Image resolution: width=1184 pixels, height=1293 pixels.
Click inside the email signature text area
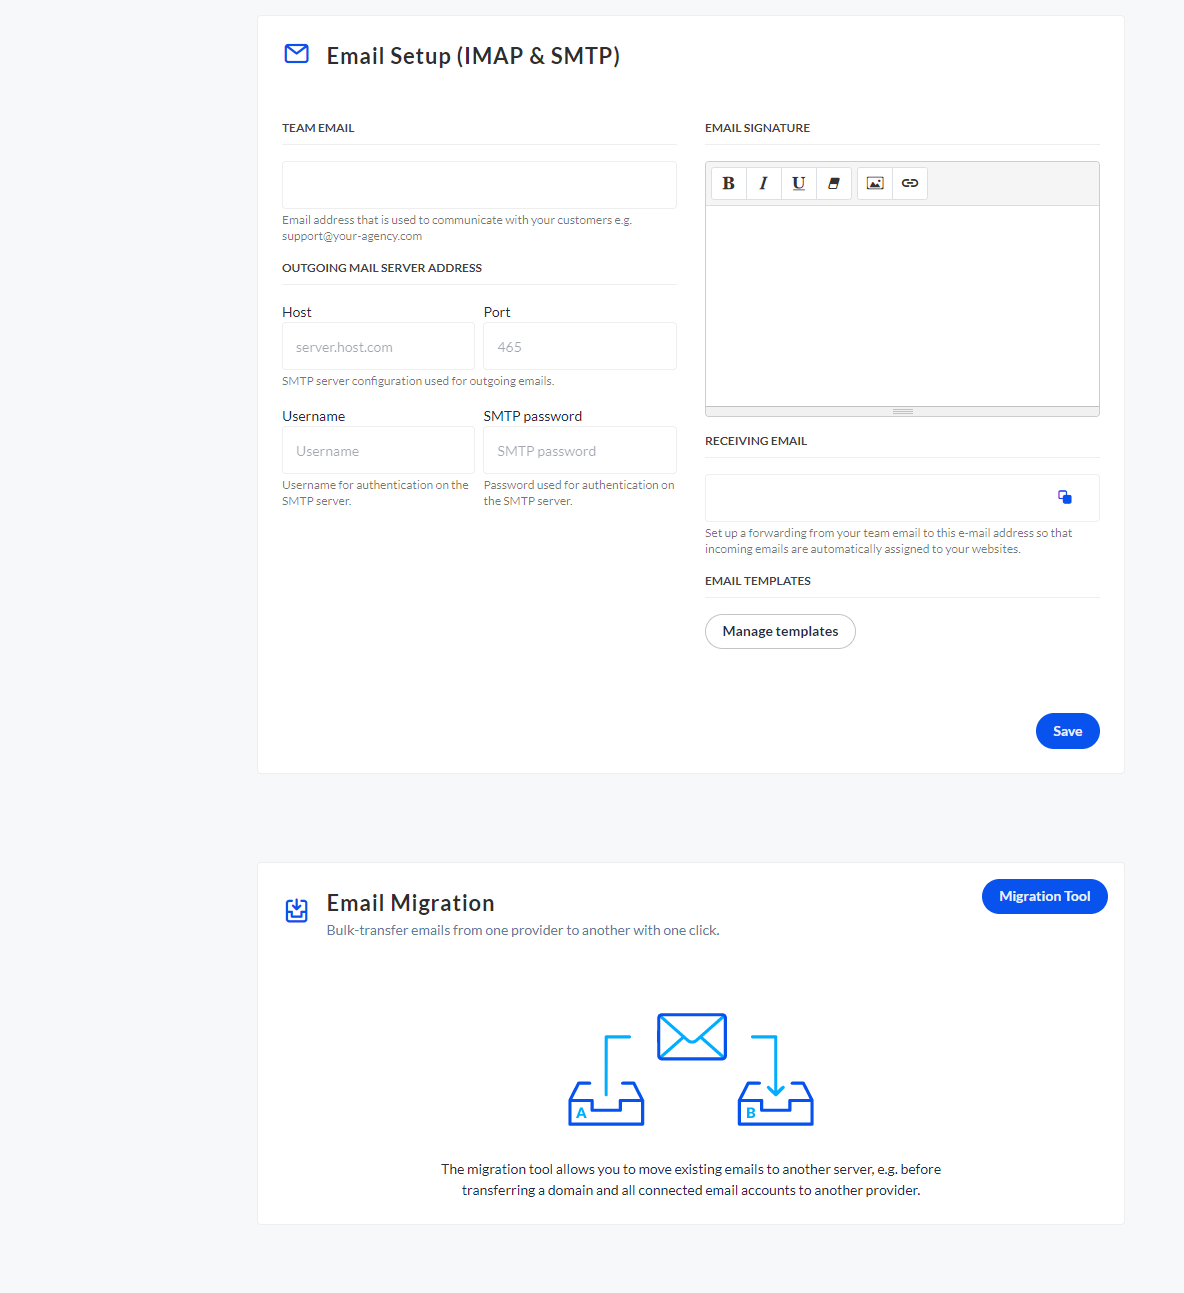[902, 305]
